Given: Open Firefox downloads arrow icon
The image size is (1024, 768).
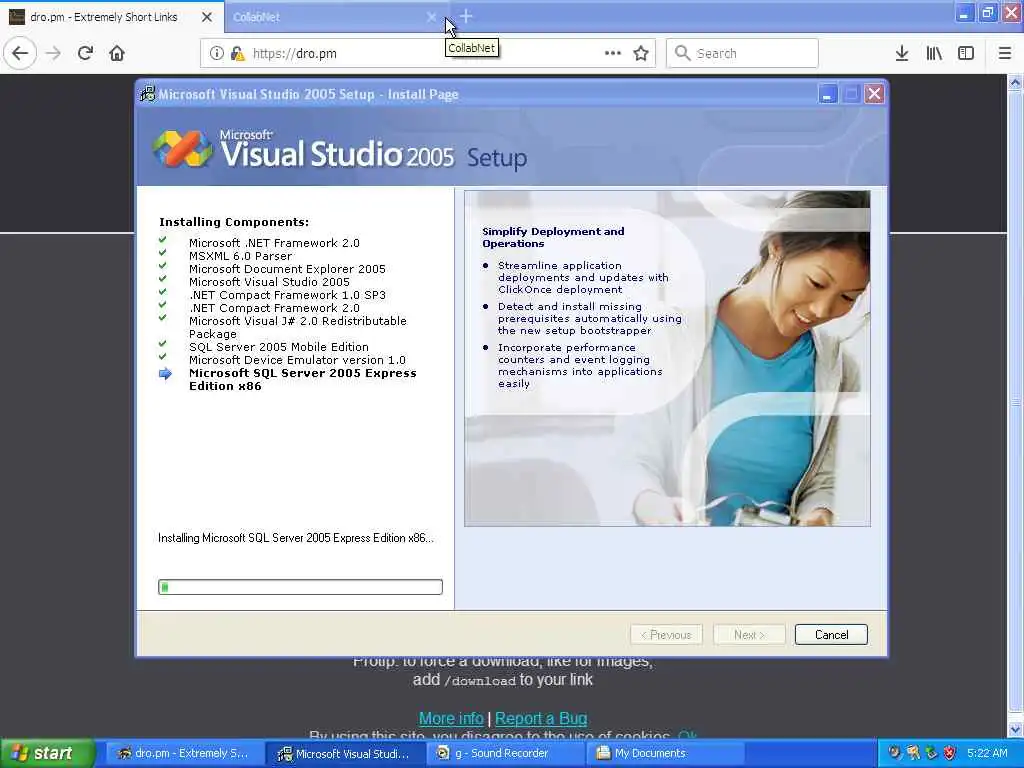Looking at the screenshot, I should pos(902,54).
